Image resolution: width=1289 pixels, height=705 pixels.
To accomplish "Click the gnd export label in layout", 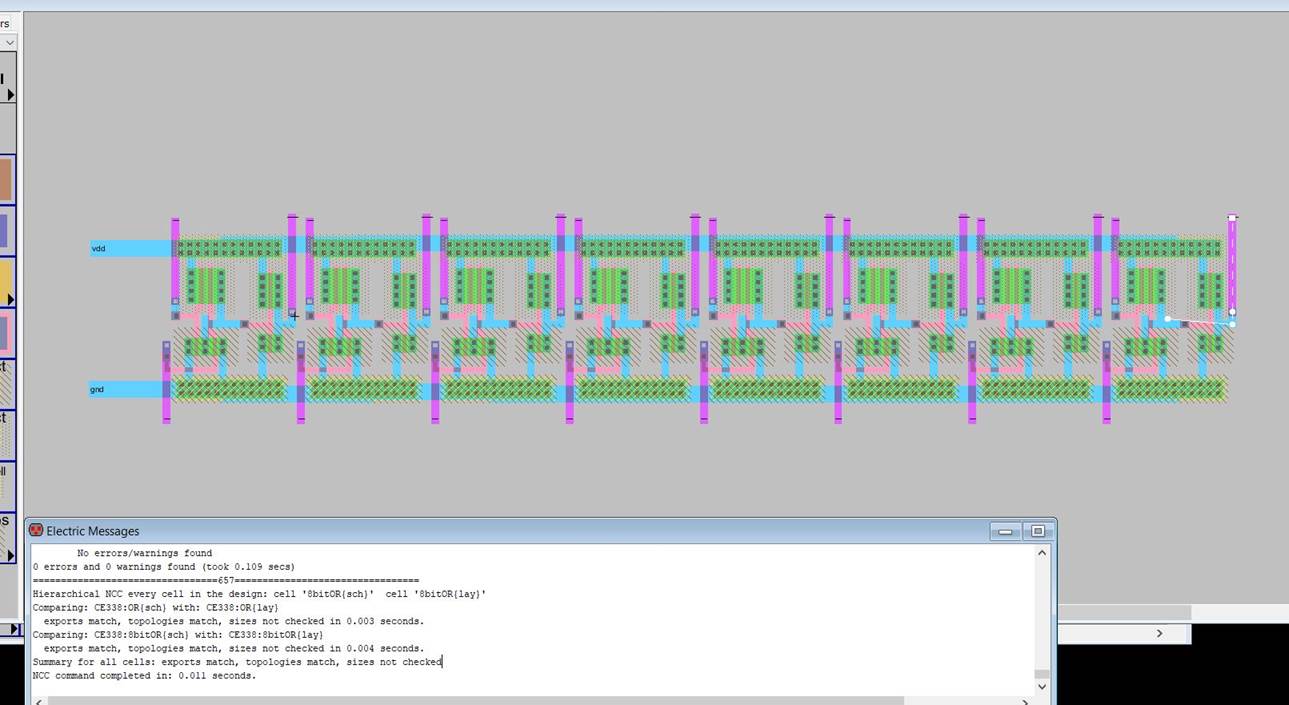I will tap(97, 389).
